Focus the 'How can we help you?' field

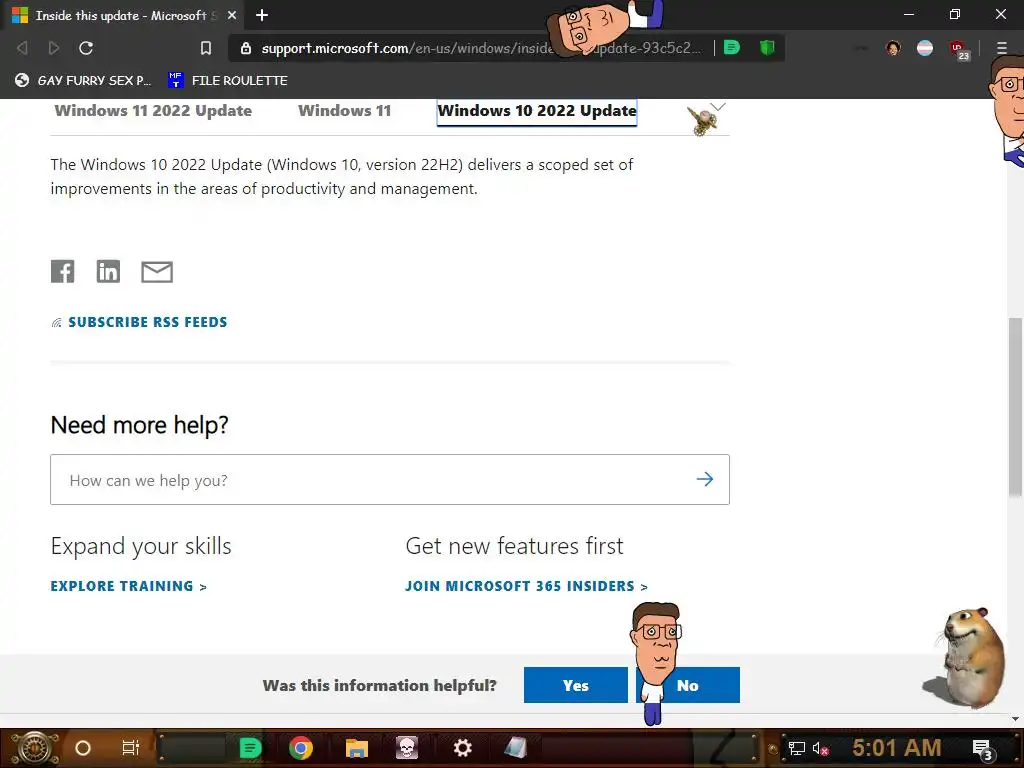390,479
